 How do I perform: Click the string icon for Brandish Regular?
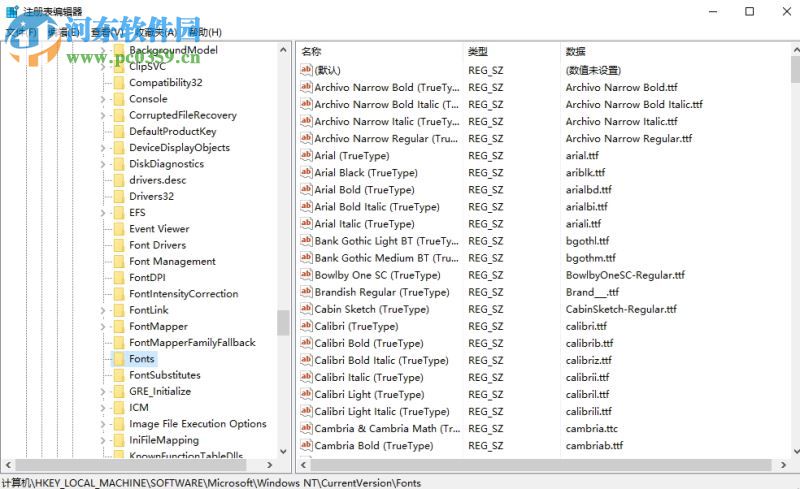306,291
